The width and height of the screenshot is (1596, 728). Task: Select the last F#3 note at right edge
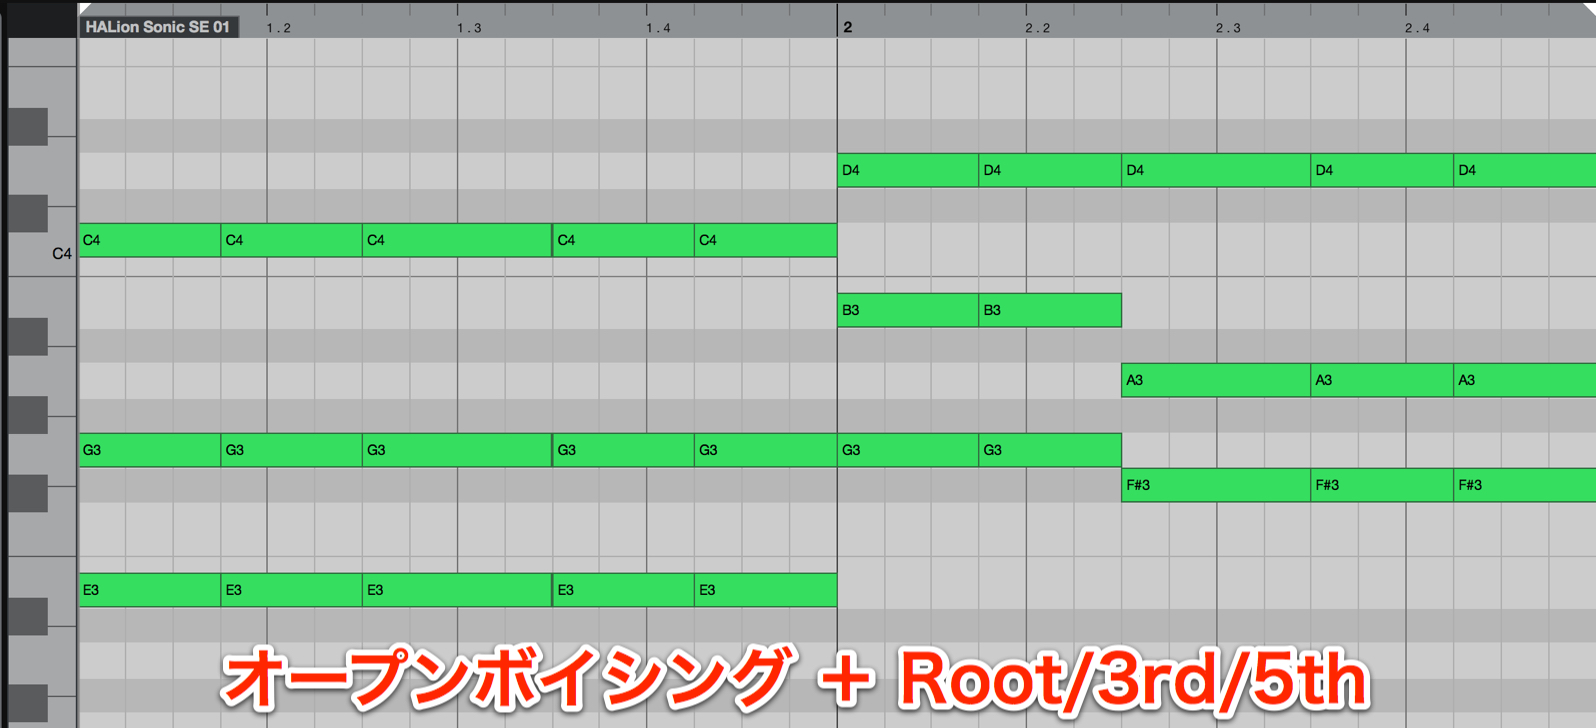pyautogui.click(x=1525, y=485)
